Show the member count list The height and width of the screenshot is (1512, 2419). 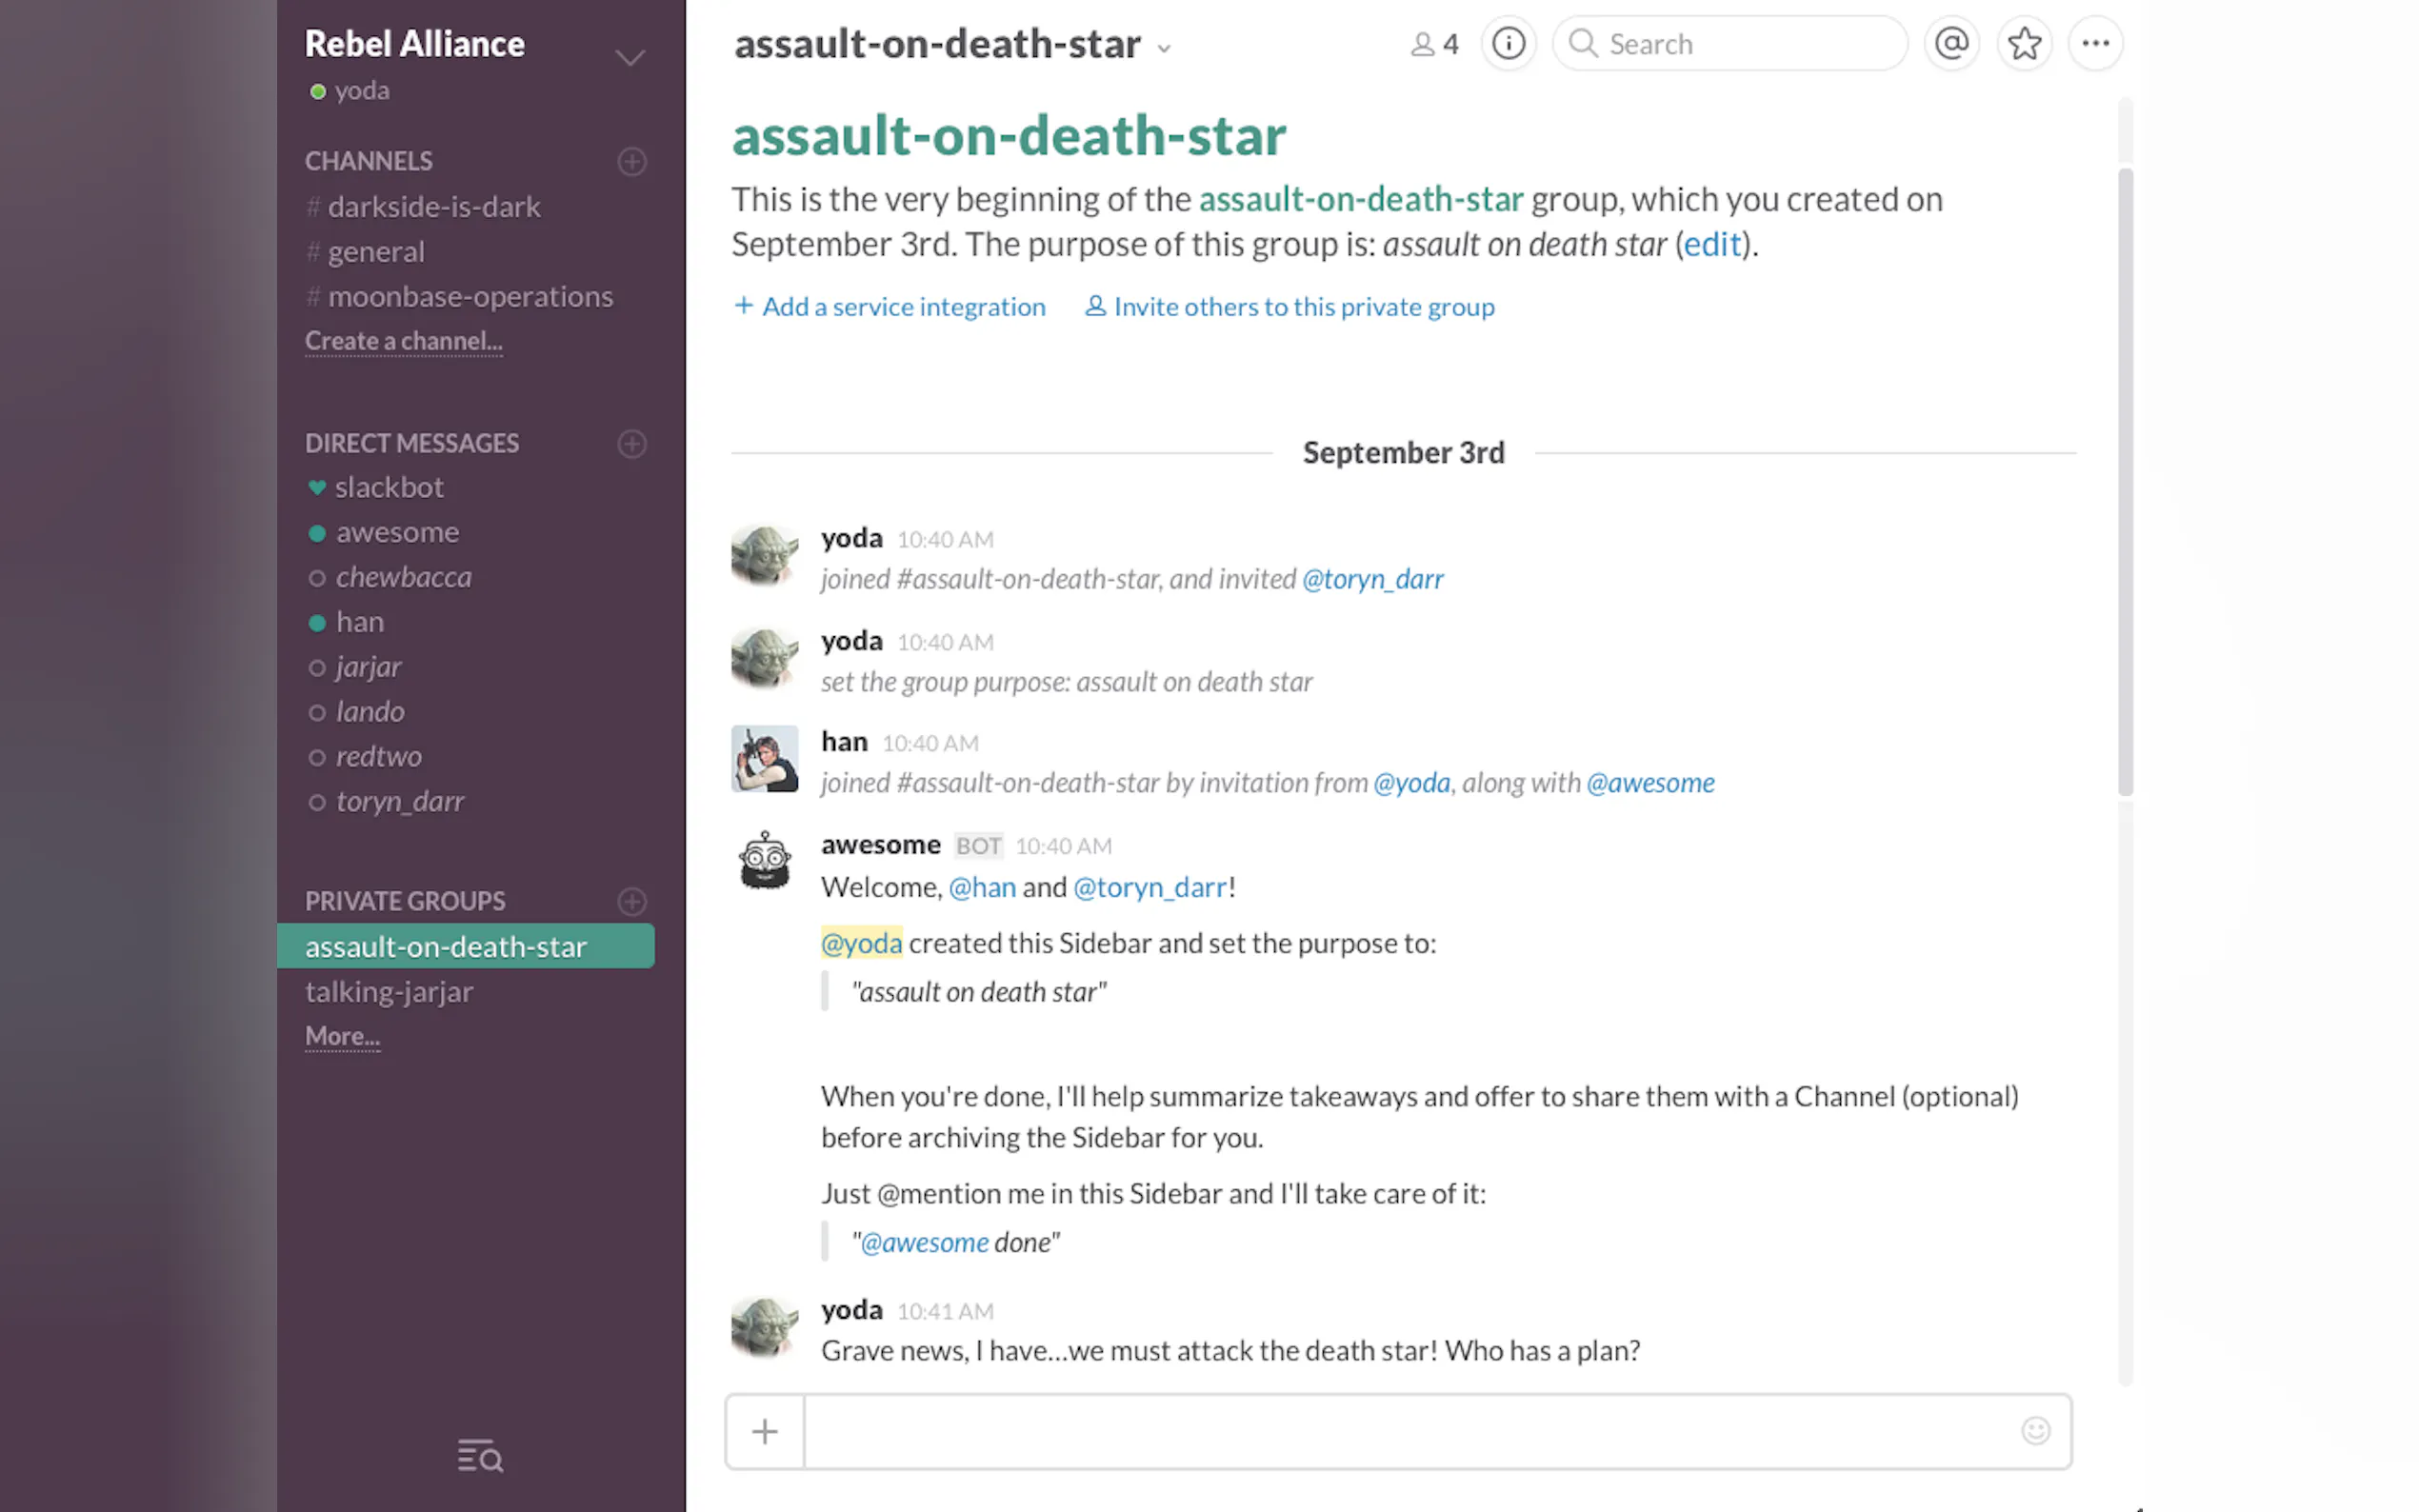(x=1435, y=44)
